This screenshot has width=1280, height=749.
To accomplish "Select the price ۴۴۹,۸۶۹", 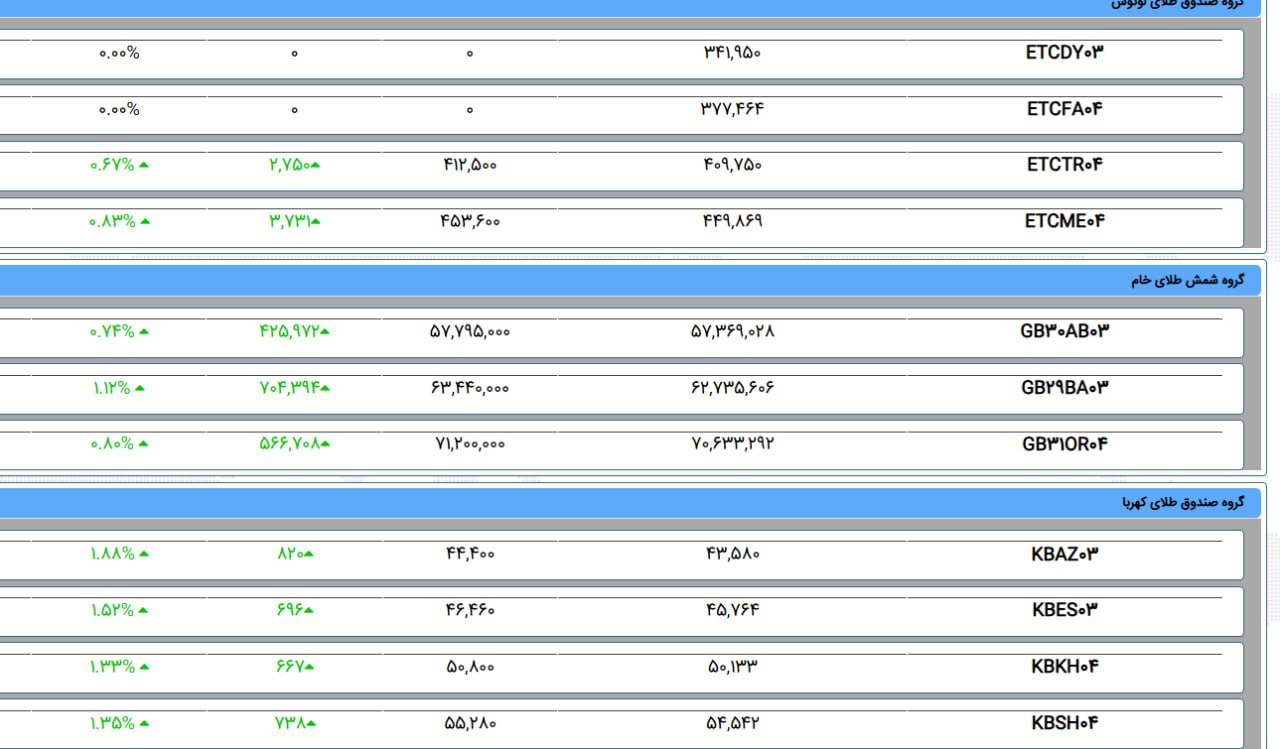I will [732, 221].
